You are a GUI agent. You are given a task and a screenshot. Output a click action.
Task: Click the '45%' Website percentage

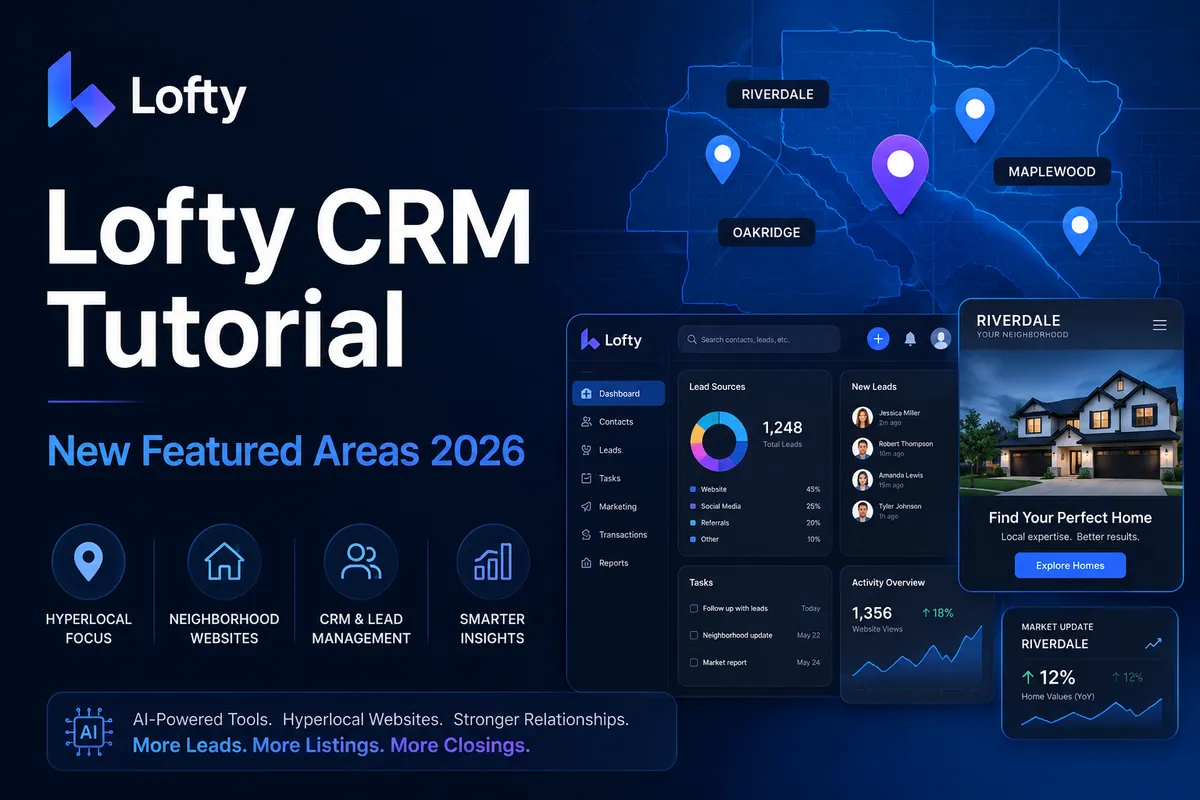pos(813,490)
